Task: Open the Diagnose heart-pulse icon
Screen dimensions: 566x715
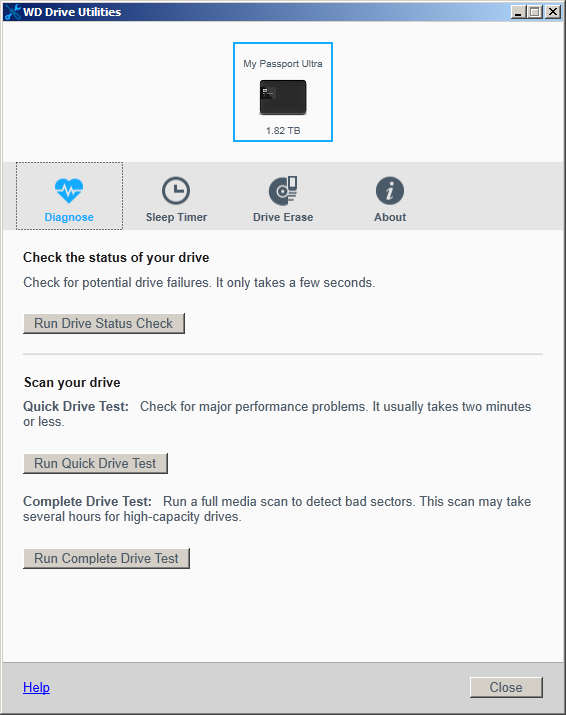Action: [69, 191]
